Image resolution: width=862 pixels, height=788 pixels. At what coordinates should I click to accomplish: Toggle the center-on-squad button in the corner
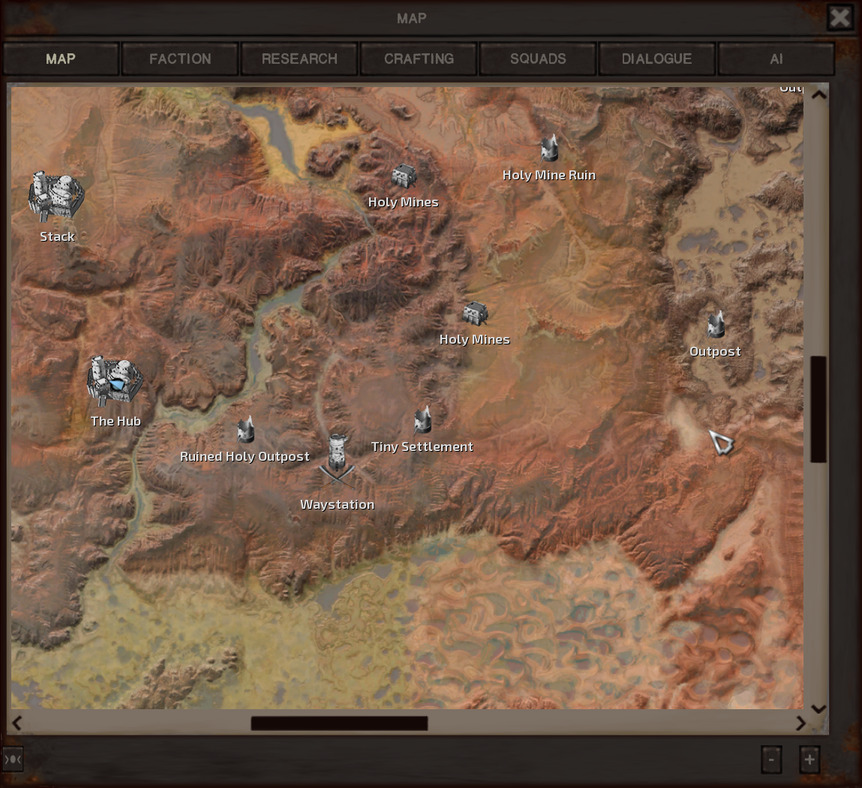tap(12, 759)
